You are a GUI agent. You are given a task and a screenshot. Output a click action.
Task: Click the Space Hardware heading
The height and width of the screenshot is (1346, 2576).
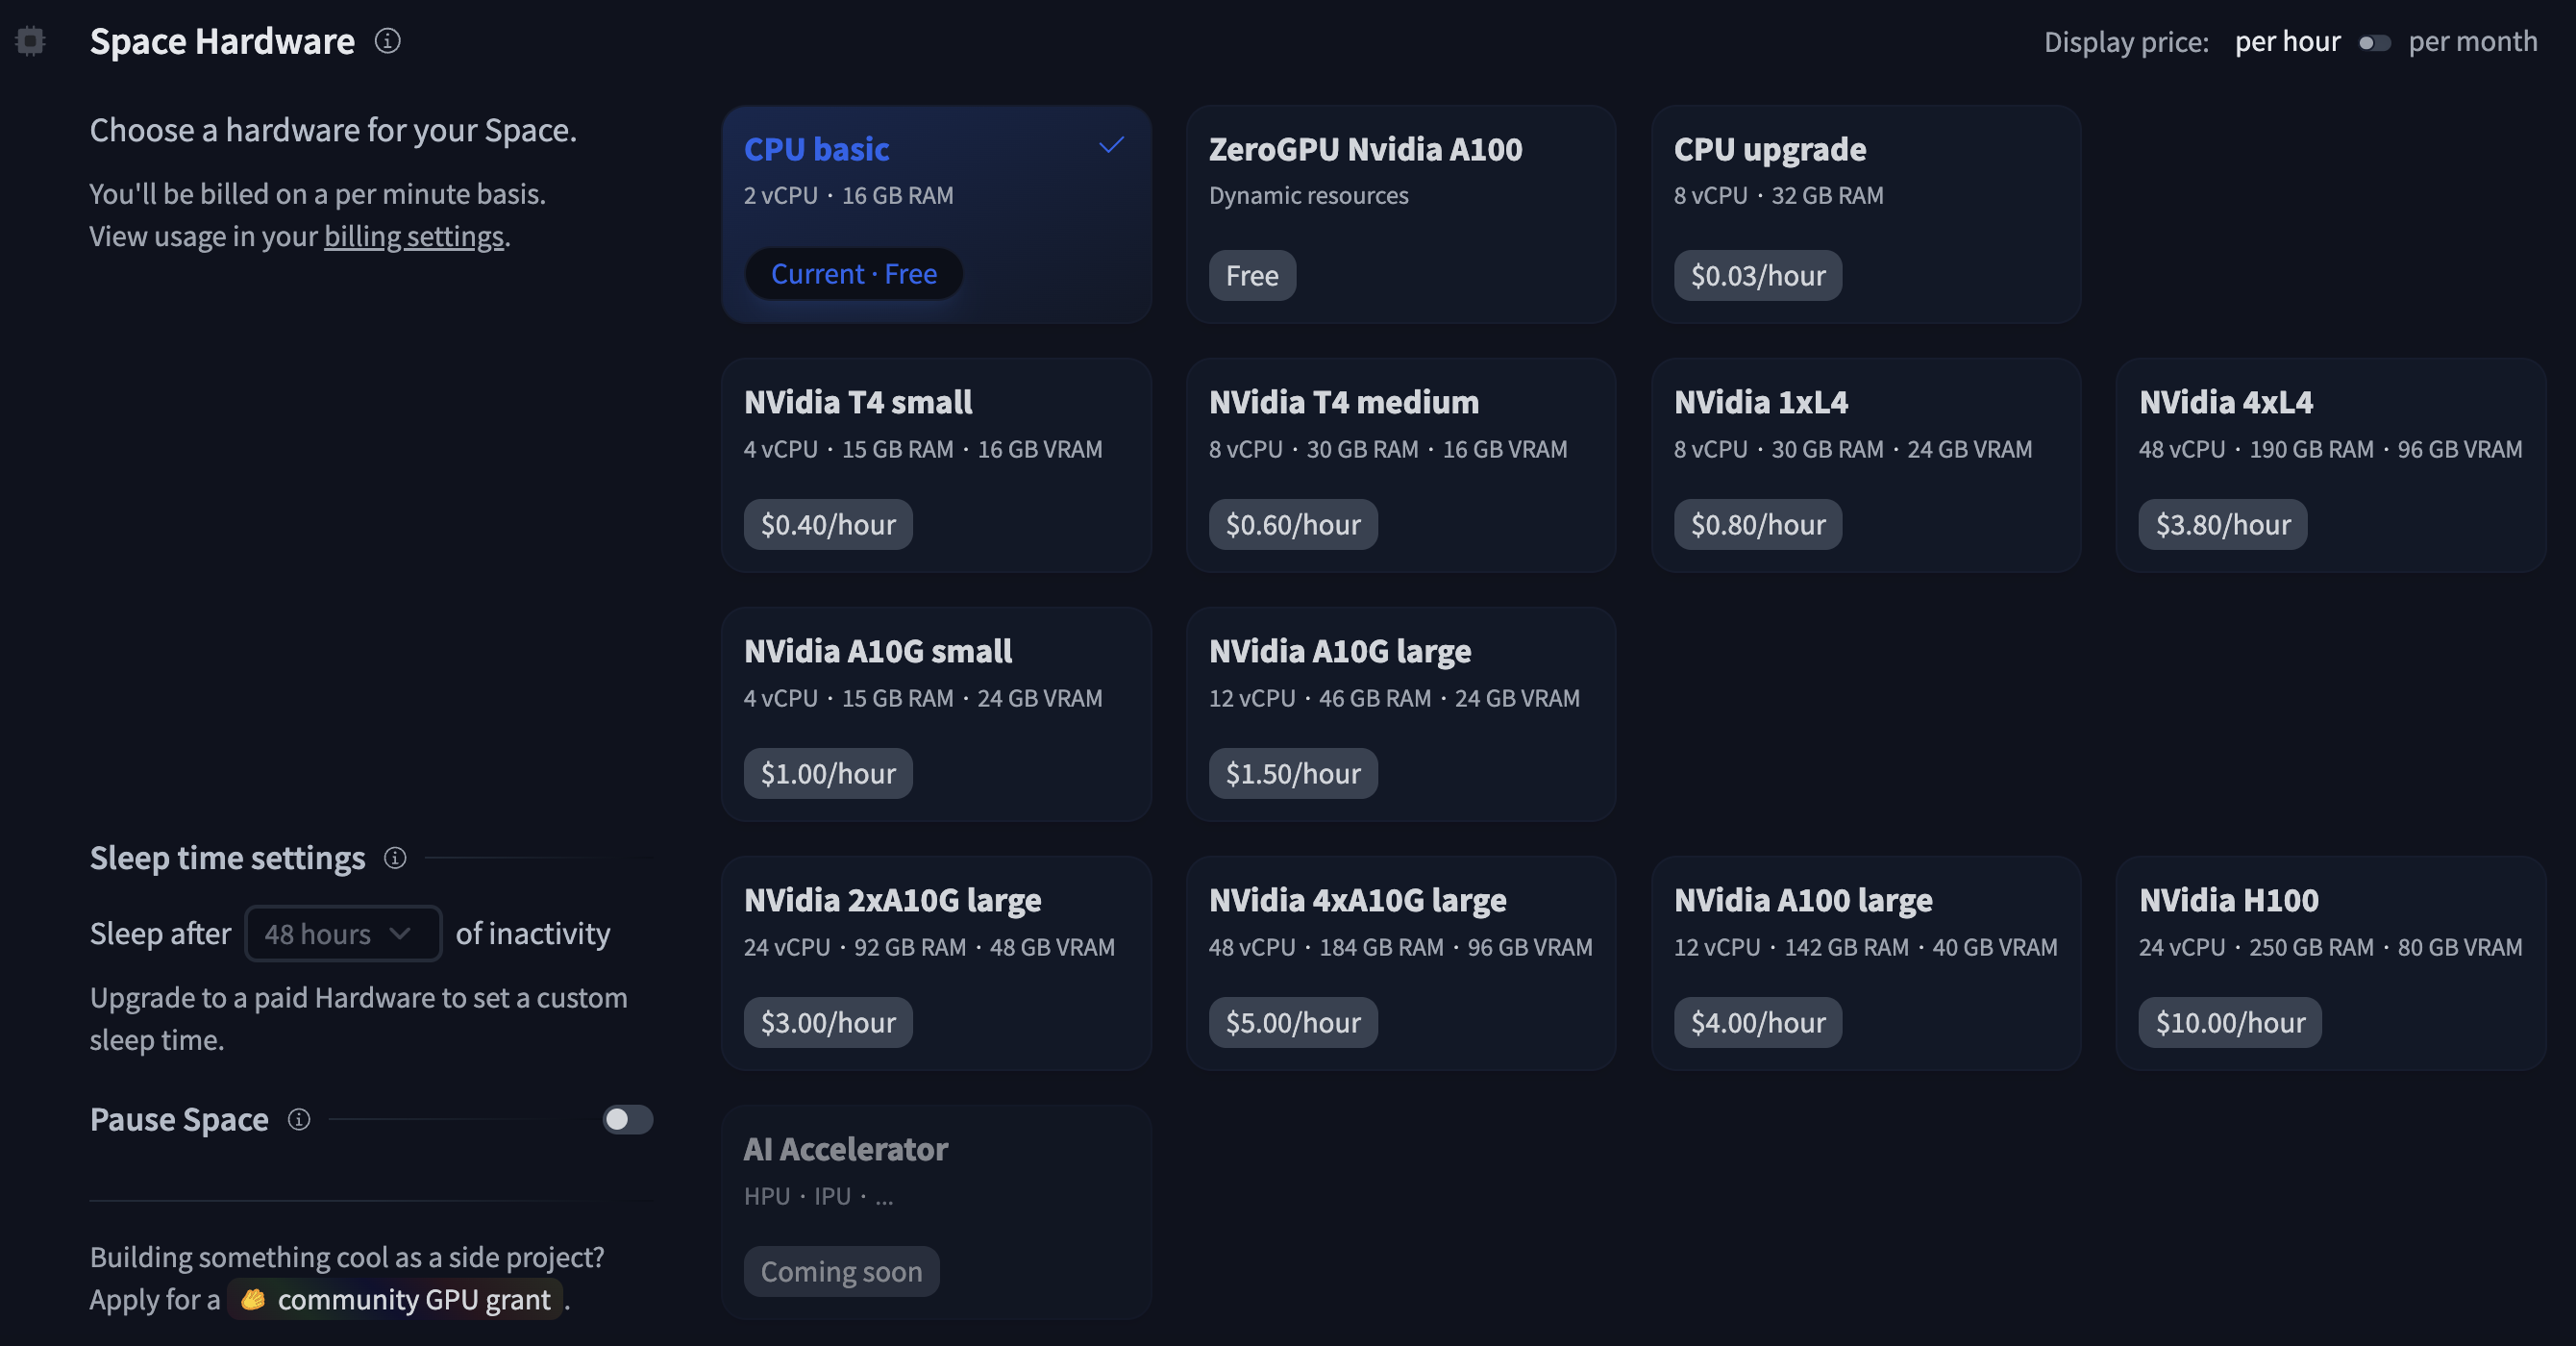click(x=222, y=41)
